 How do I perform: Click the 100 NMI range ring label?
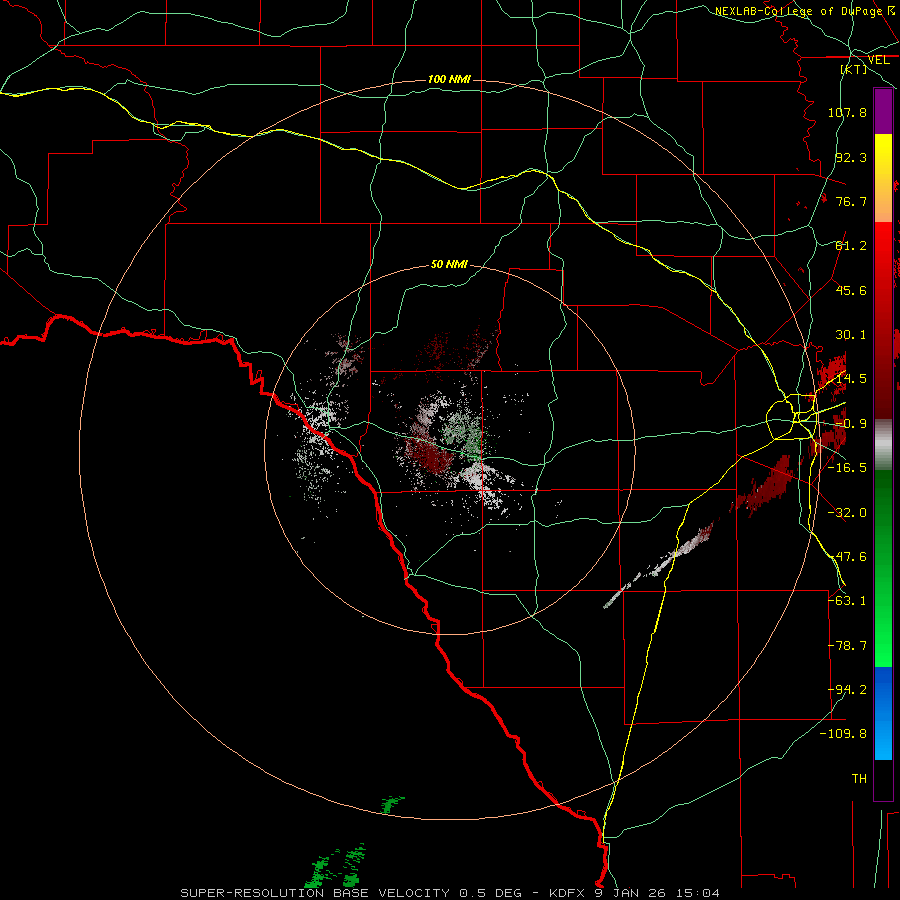pyautogui.click(x=449, y=79)
